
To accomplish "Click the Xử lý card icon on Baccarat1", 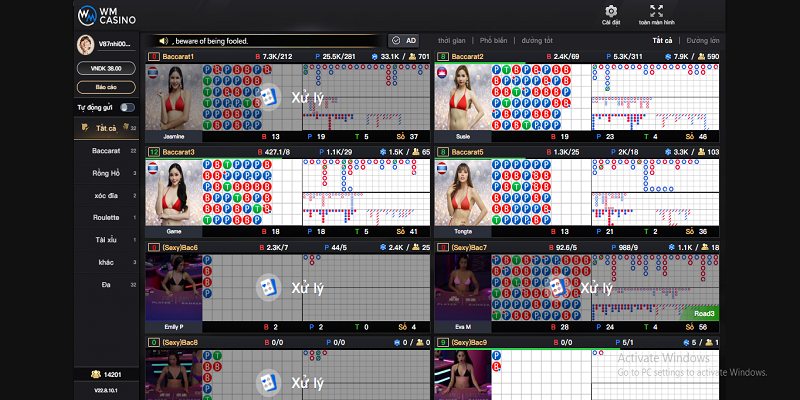I will point(268,97).
